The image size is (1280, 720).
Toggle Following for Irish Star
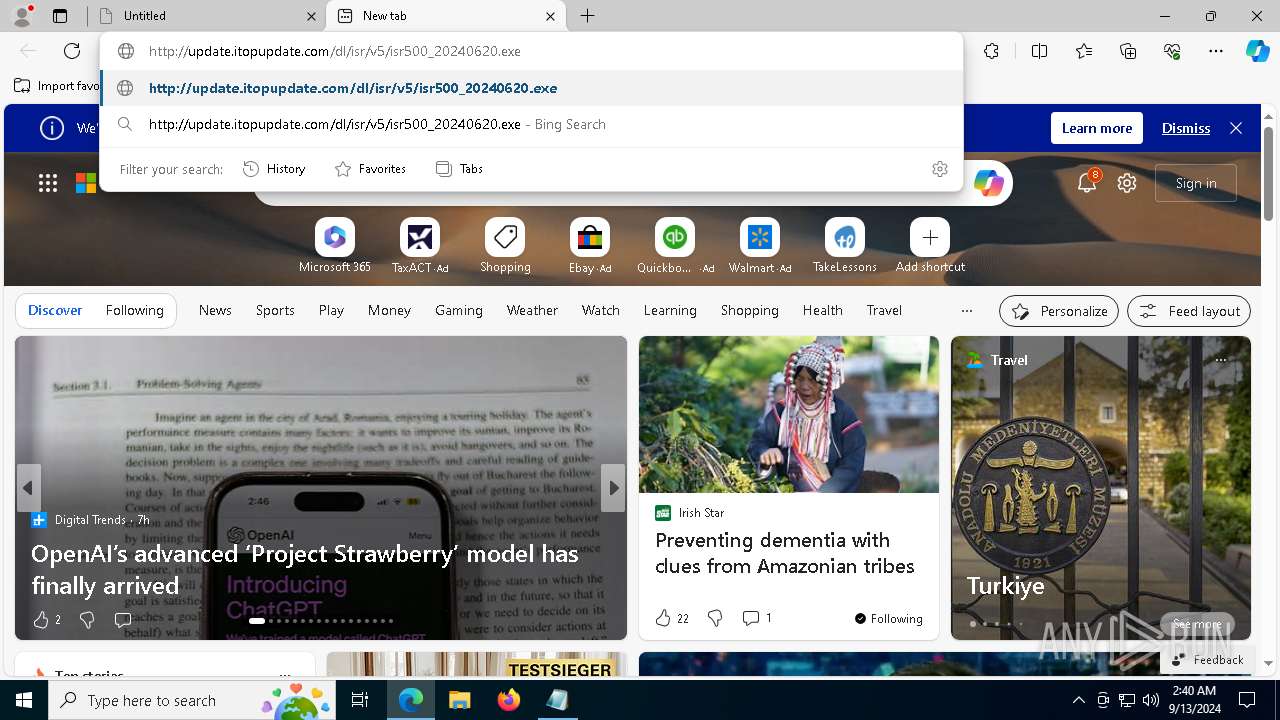click(x=888, y=618)
